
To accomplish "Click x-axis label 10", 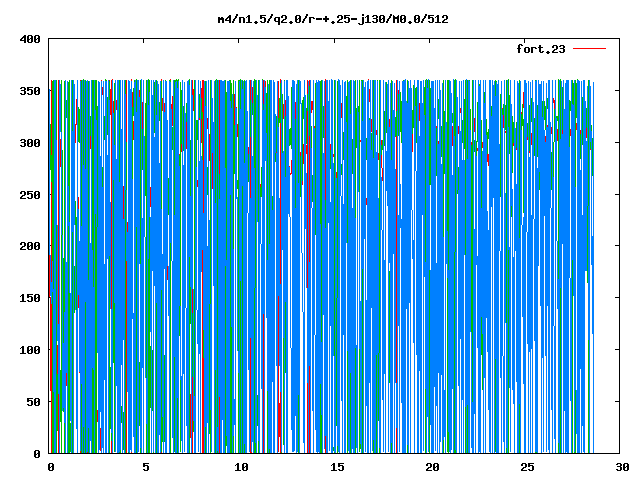I will (x=241, y=467).
